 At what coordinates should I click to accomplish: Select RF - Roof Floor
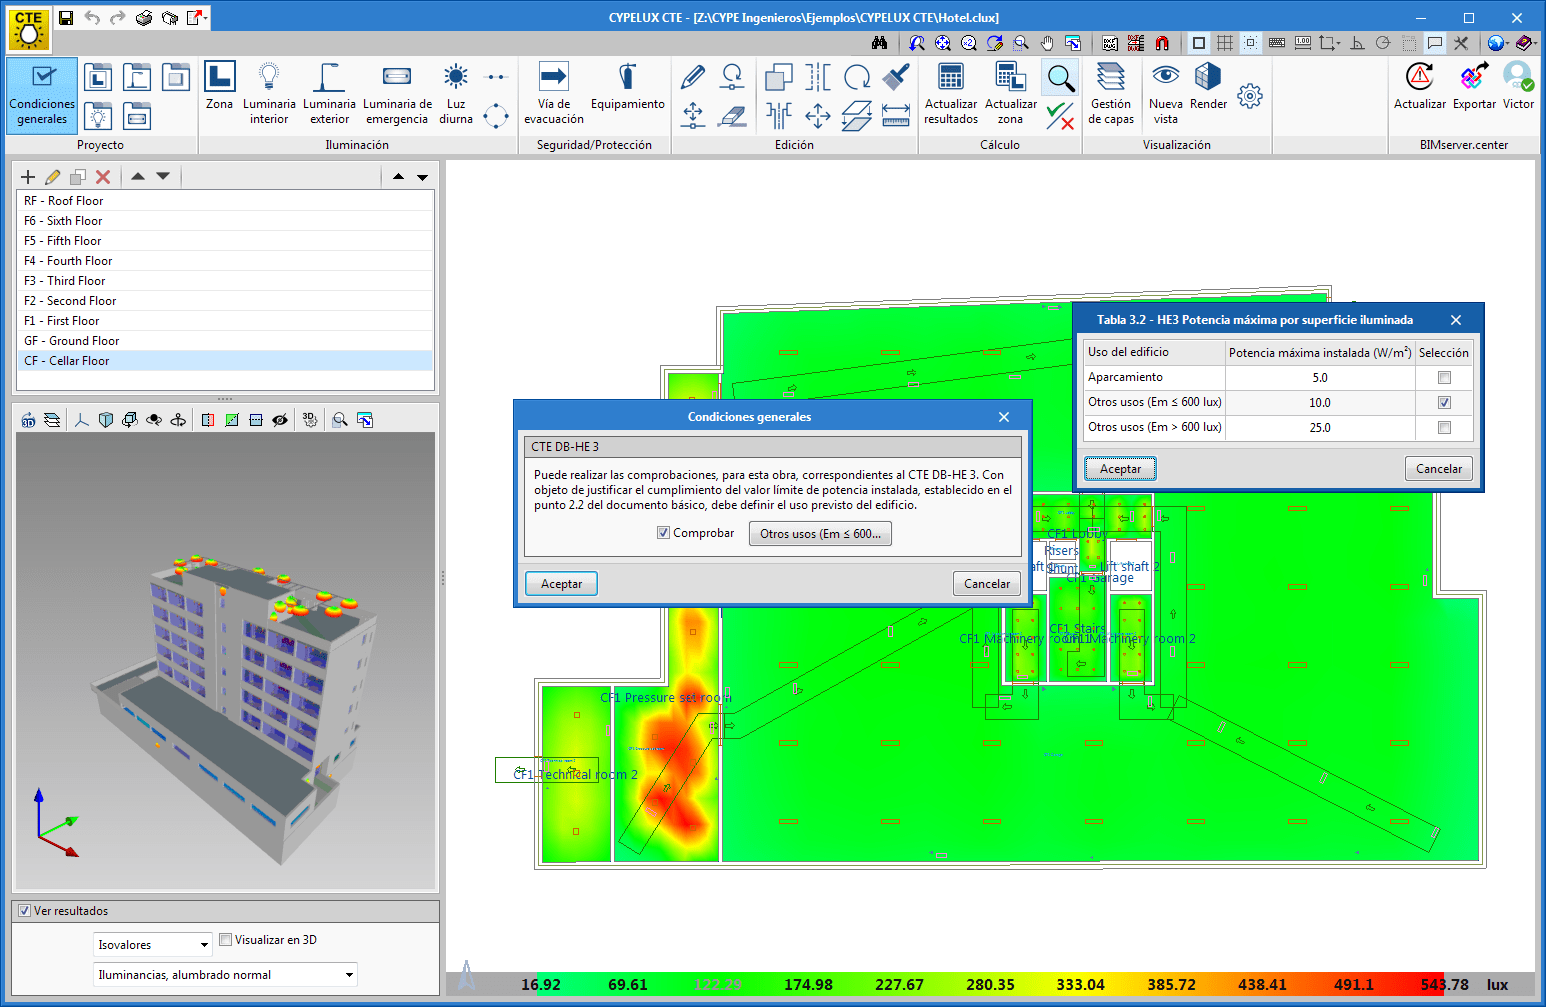(225, 201)
